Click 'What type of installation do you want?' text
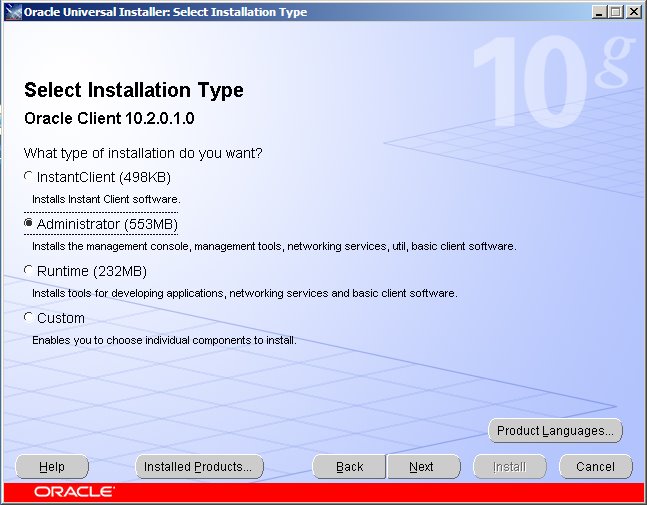Viewport: 647px width, 505px height. [x=143, y=153]
